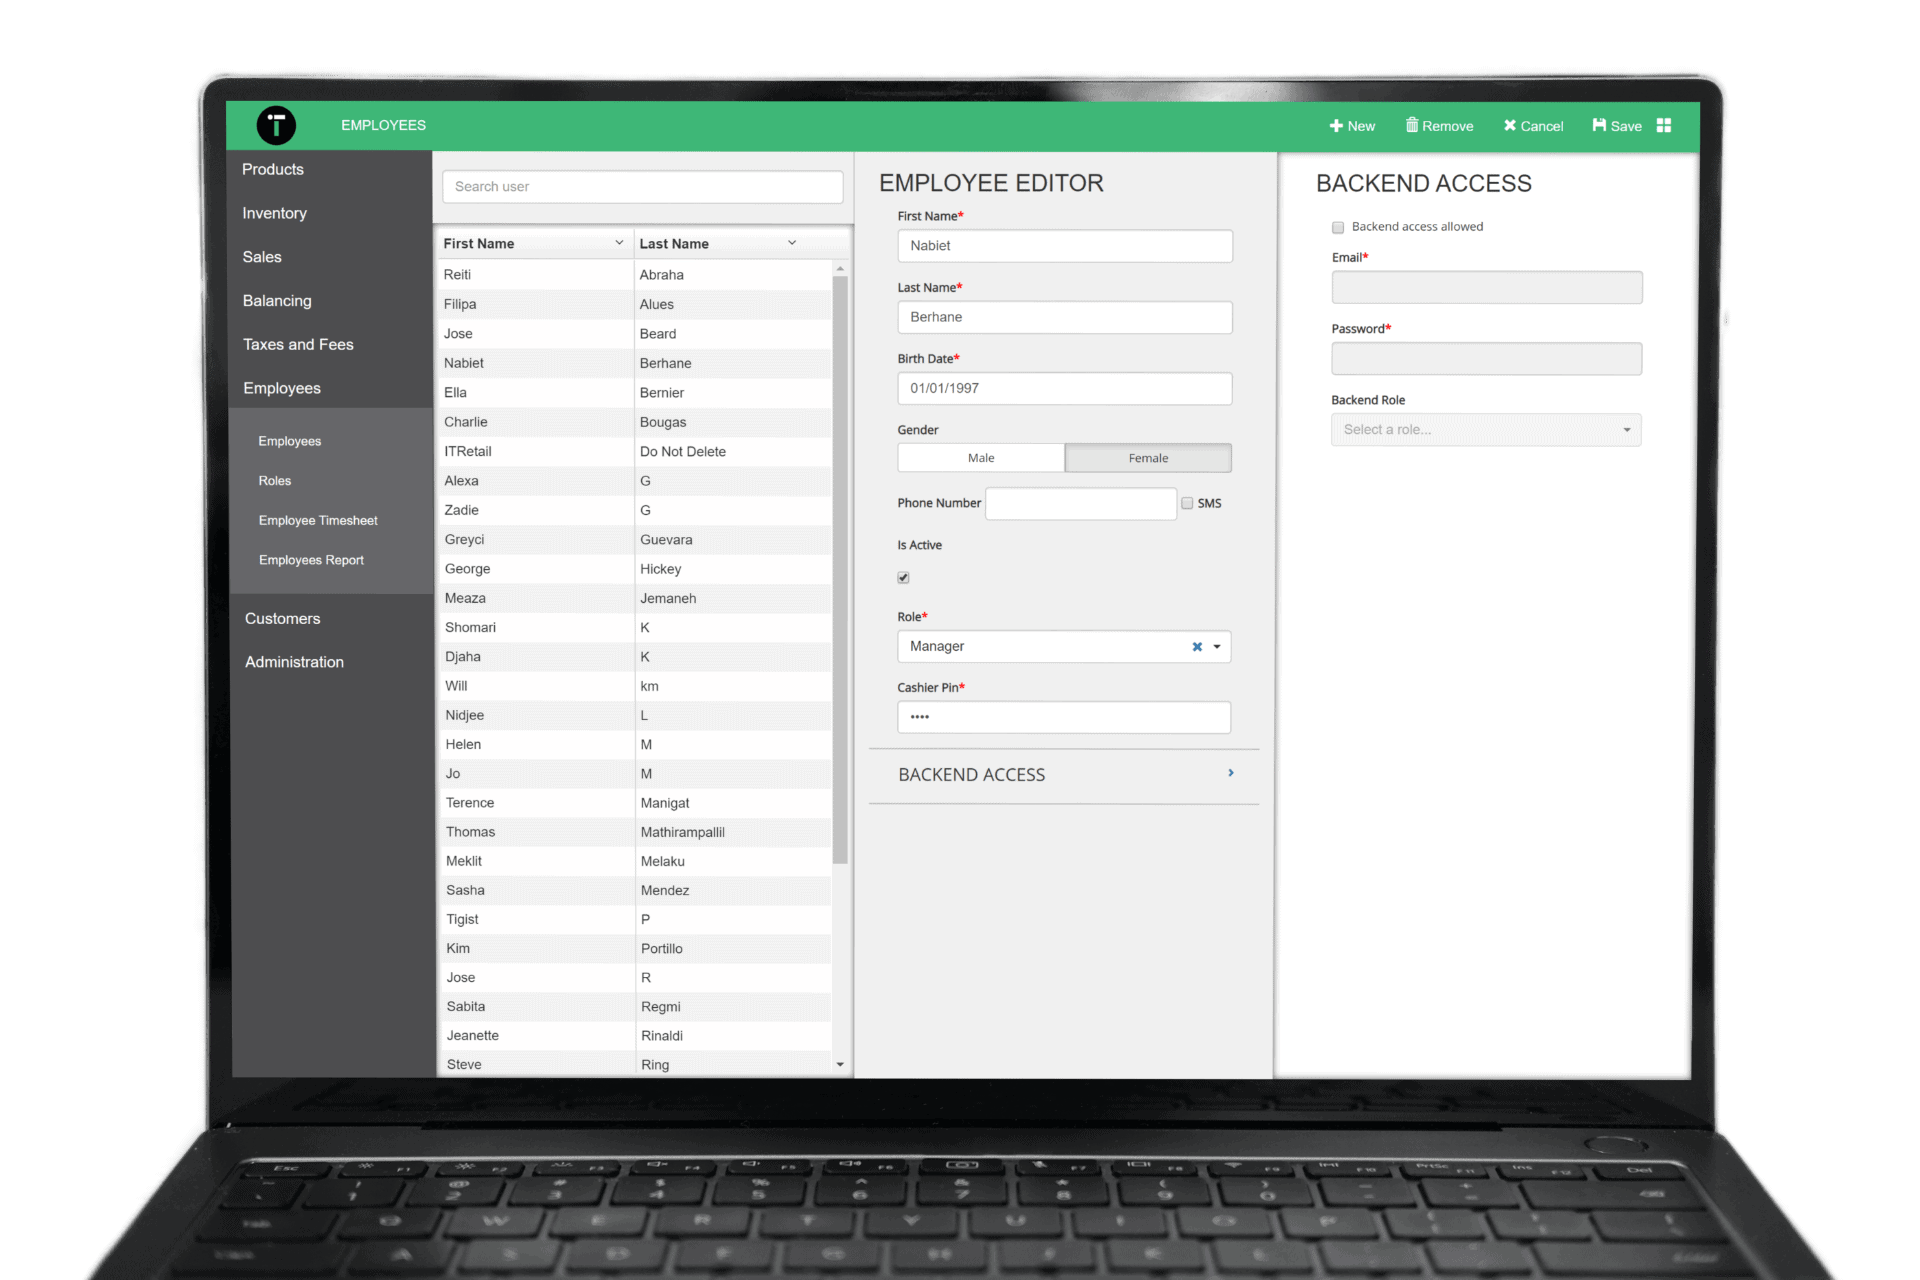Click the list scroll down arrow
1920x1280 pixels.
click(x=840, y=1064)
